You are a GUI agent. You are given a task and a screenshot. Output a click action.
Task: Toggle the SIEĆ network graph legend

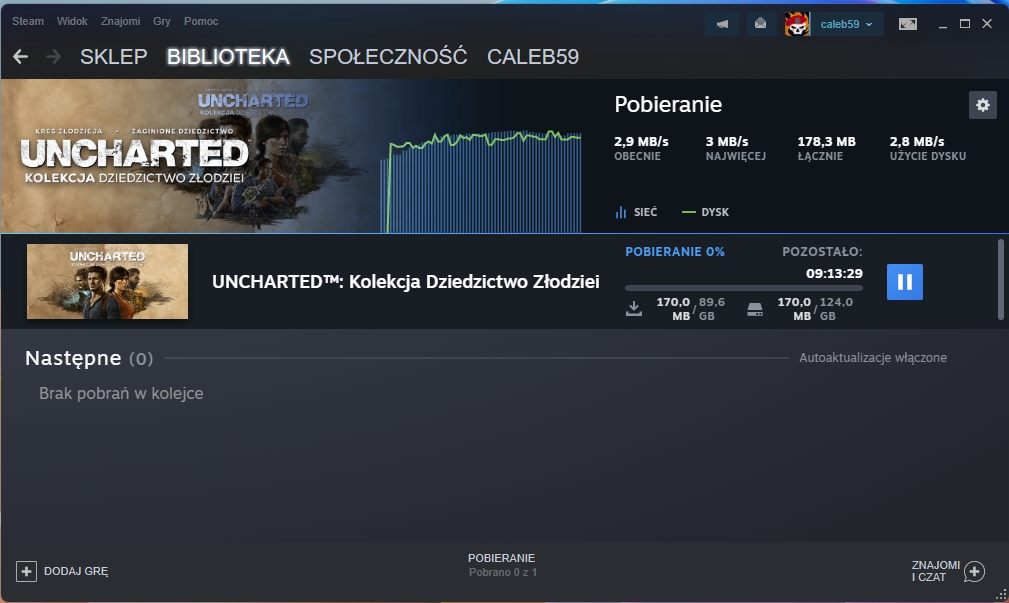tap(636, 212)
